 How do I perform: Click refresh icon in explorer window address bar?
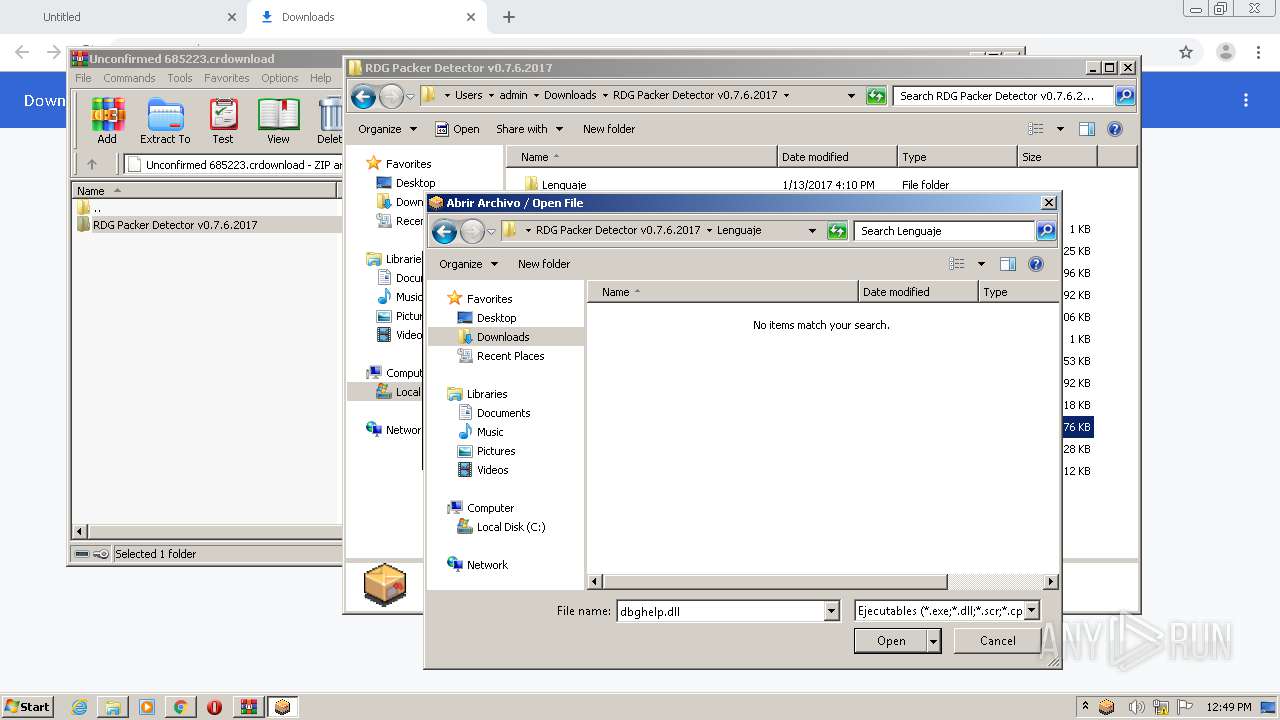[x=876, y=96]
